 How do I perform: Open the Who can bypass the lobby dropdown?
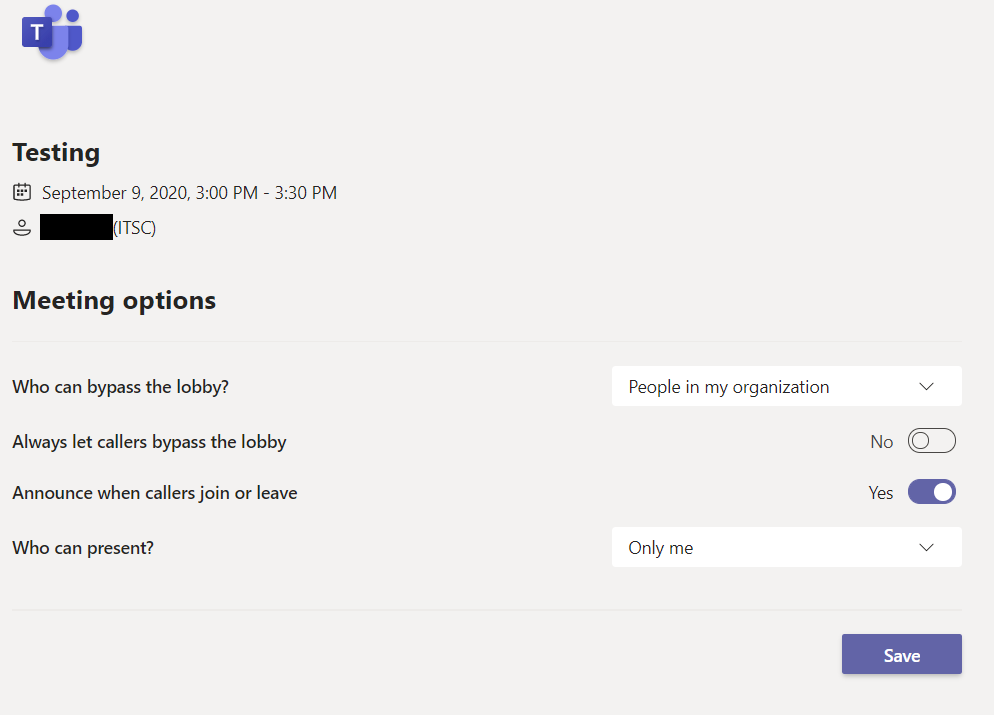(787, 386)
